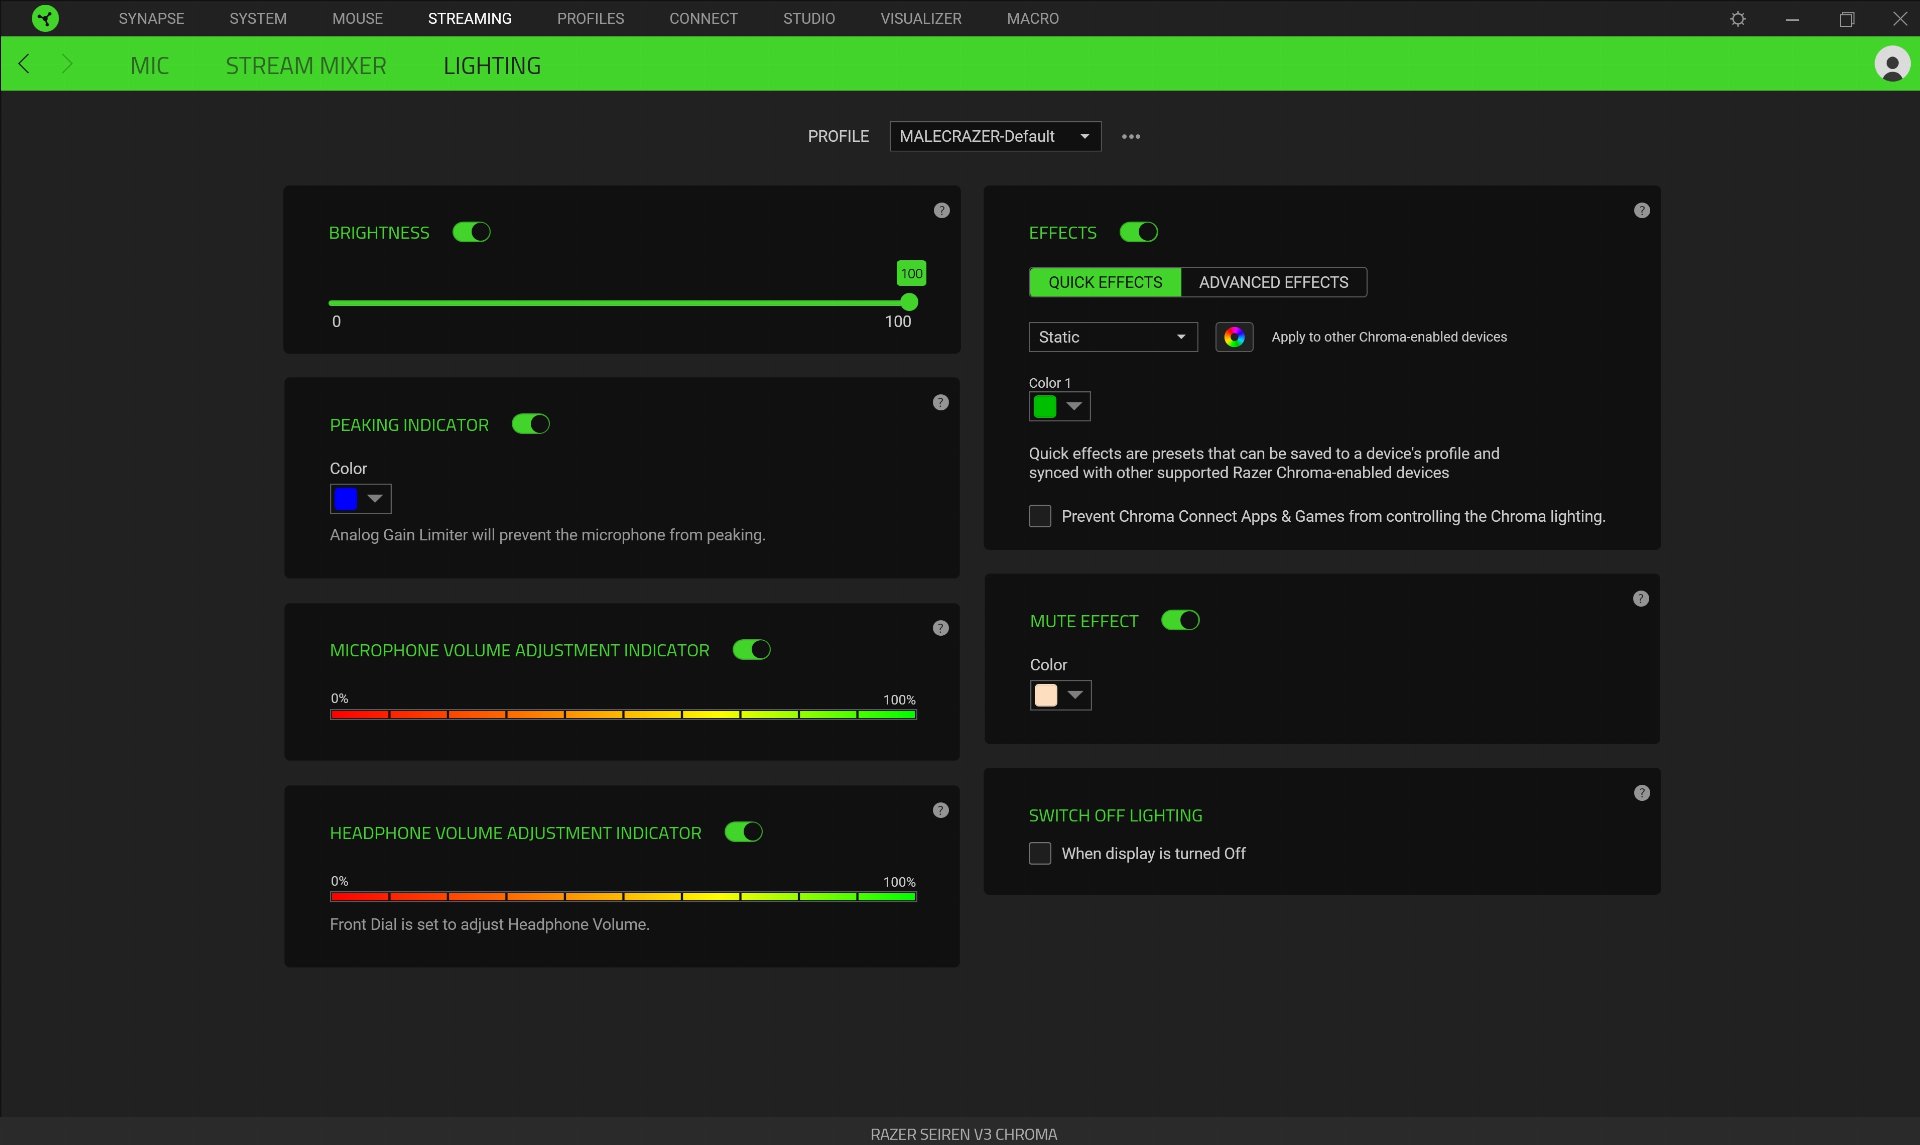
Task: Expand Color 1 dropdown arrow
Action: (1074, 406)
